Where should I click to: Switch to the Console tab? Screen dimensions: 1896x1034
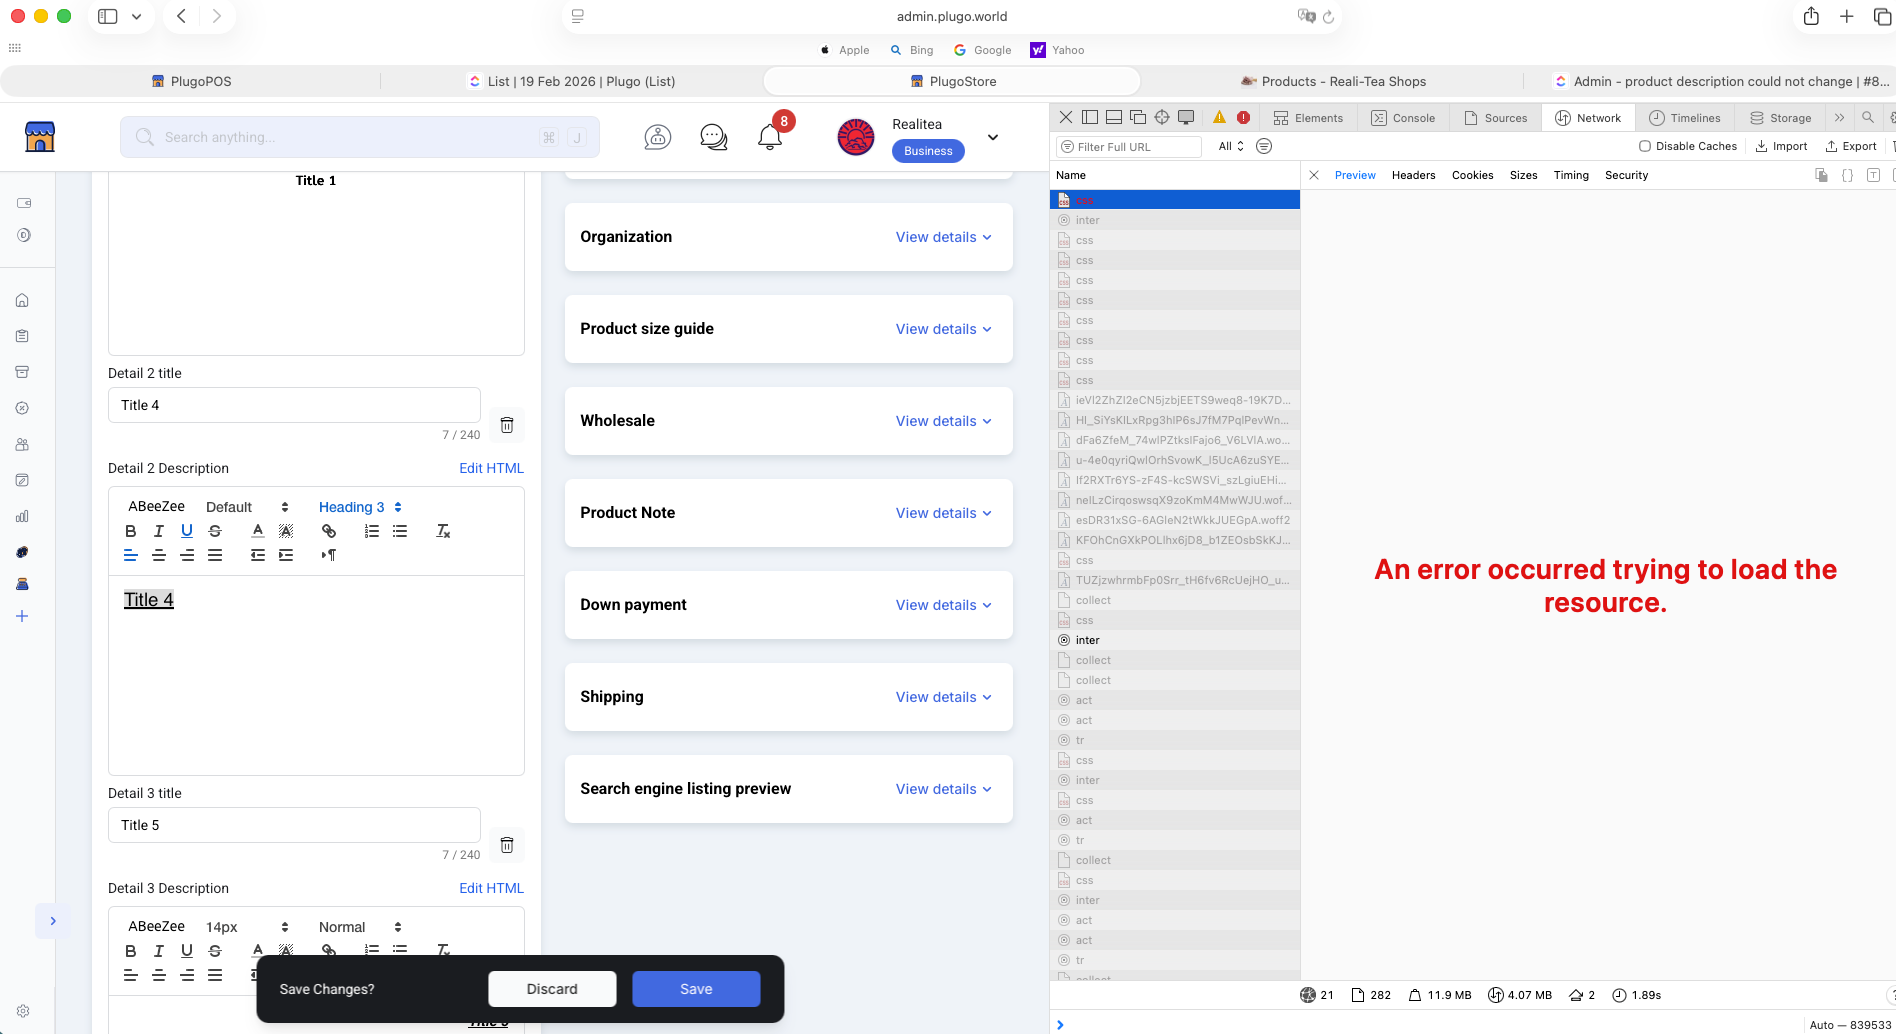1403,118
